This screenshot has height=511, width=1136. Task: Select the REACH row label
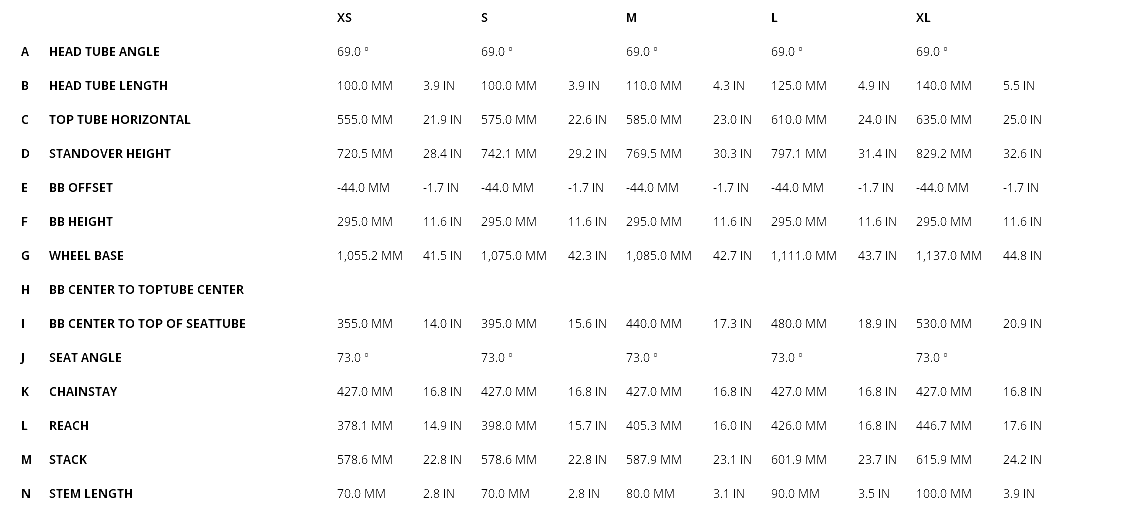tap(69, 426)
